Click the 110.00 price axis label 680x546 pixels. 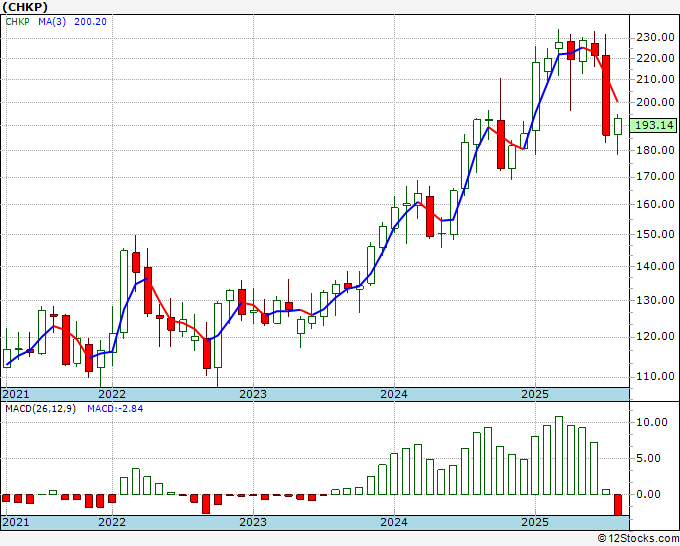pyautogui.click(x=655, y=376)
